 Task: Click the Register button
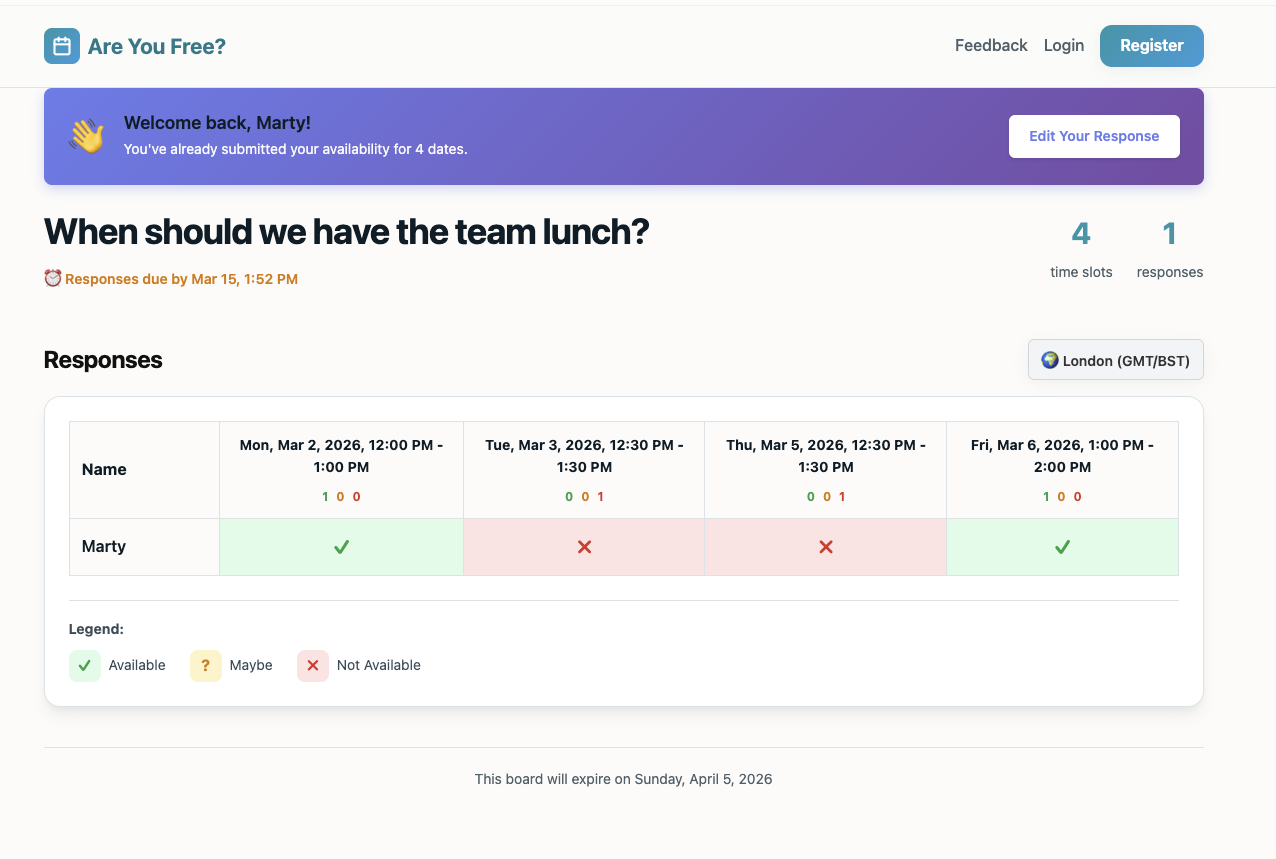(1151, 45)
